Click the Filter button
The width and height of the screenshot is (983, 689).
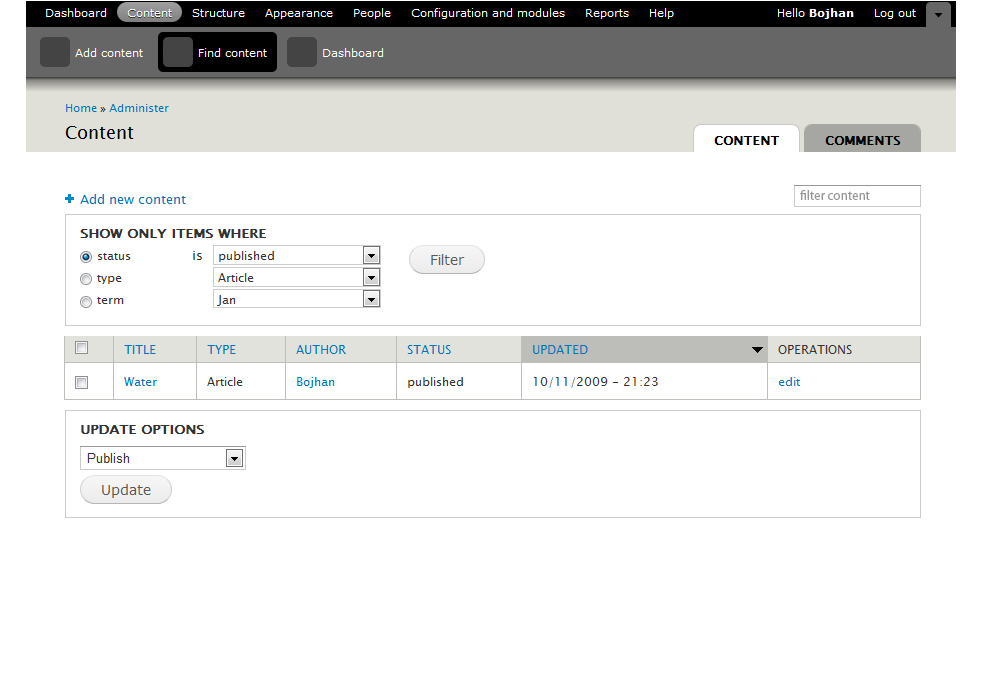click(x=447, y=260)
